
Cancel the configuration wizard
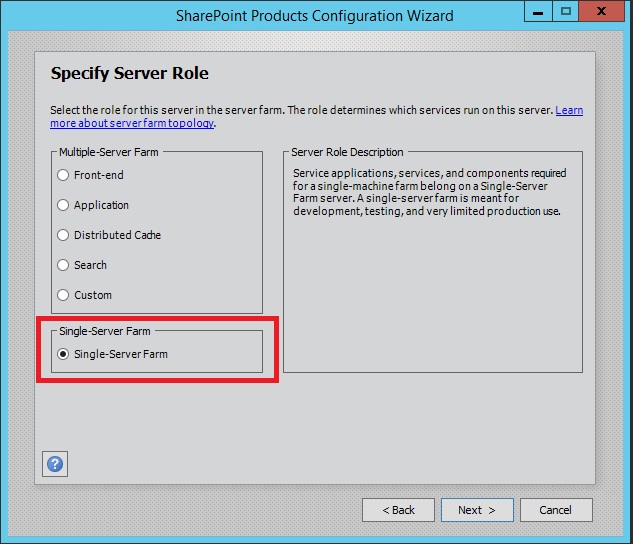tap(556, 510)
